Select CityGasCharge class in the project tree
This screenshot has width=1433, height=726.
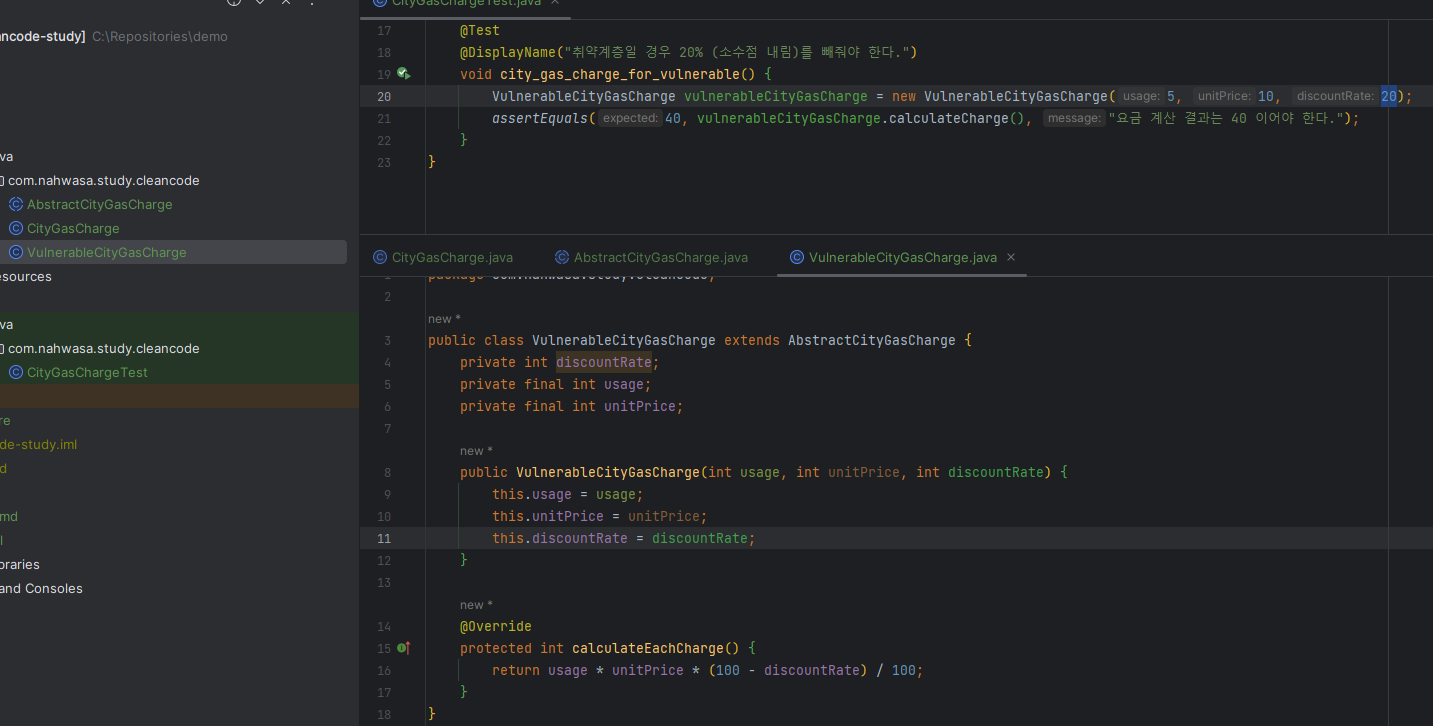[x=73, y=228]
